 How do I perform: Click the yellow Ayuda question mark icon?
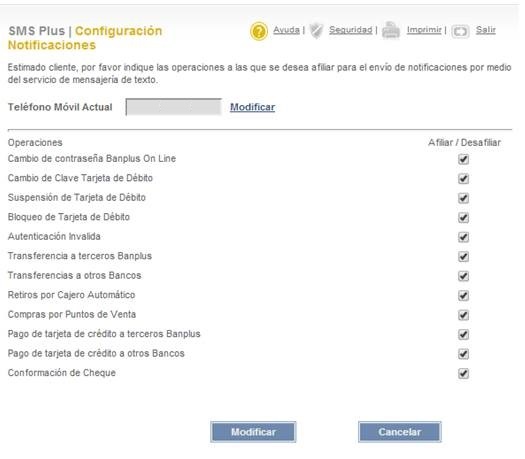click(x=258, y=31)
